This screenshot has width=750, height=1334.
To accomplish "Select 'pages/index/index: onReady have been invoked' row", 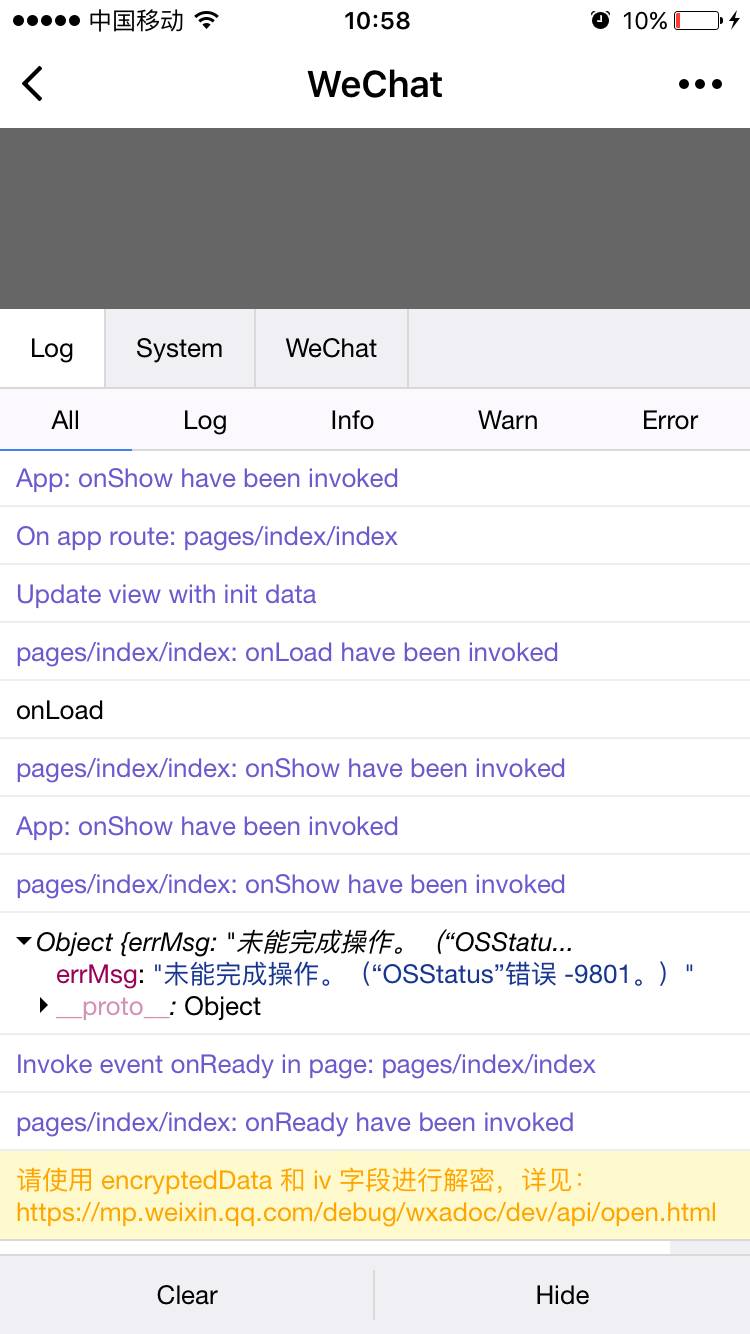I will coord(375,1122).
